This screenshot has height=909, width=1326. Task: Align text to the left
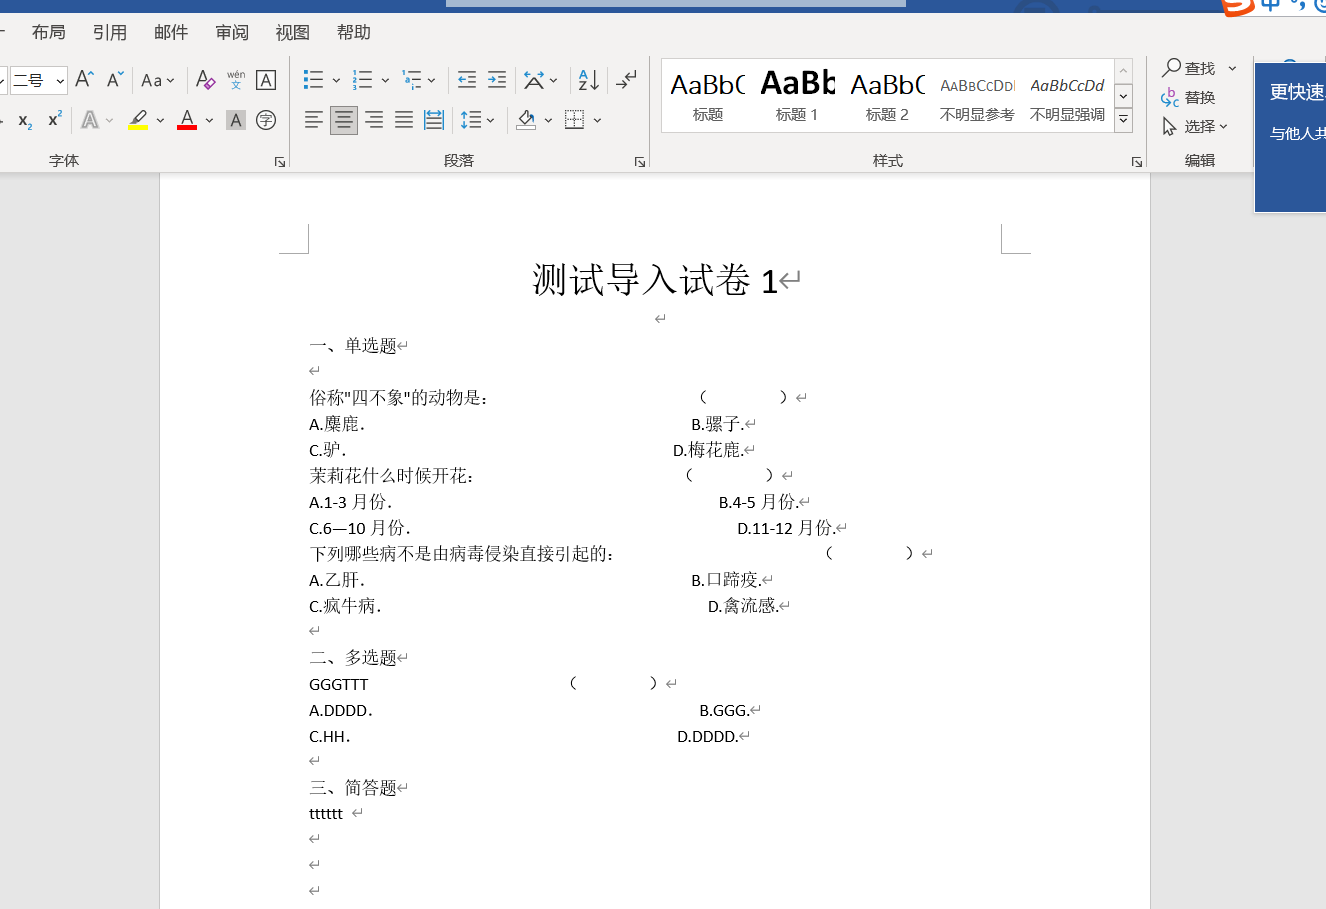pos(314,120)
